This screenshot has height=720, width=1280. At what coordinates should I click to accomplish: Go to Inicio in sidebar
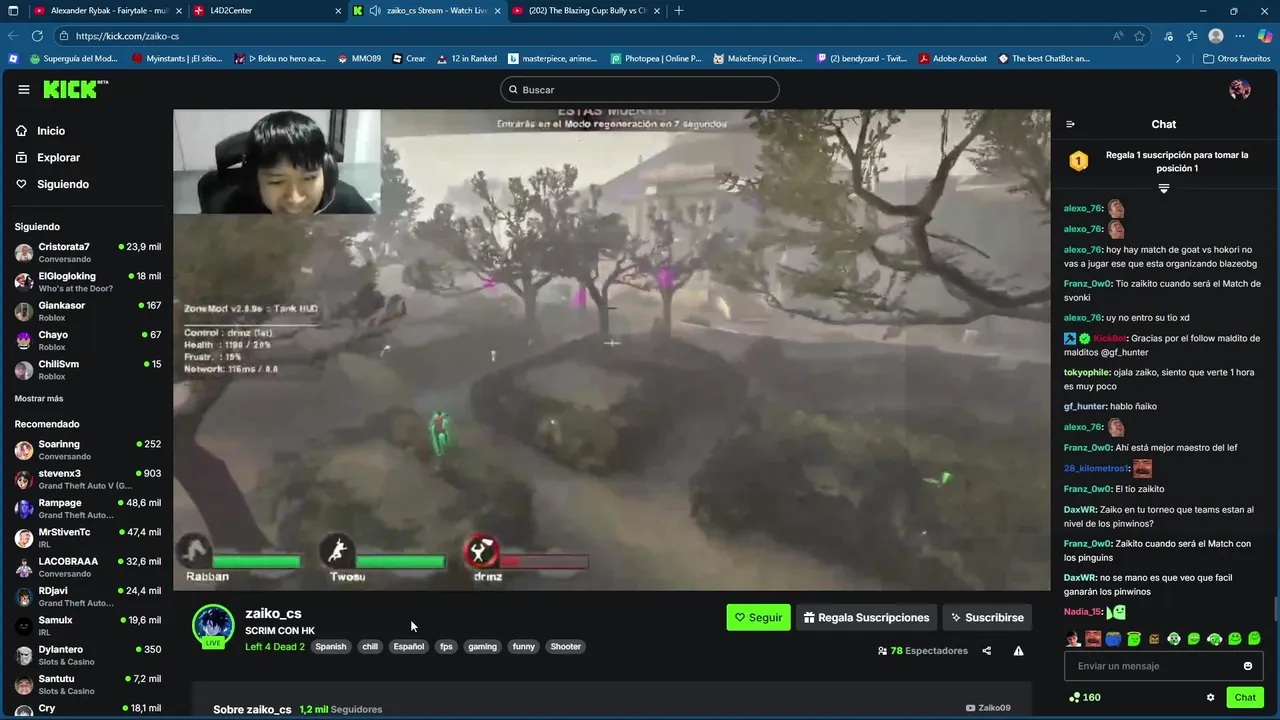click(42, 131)
